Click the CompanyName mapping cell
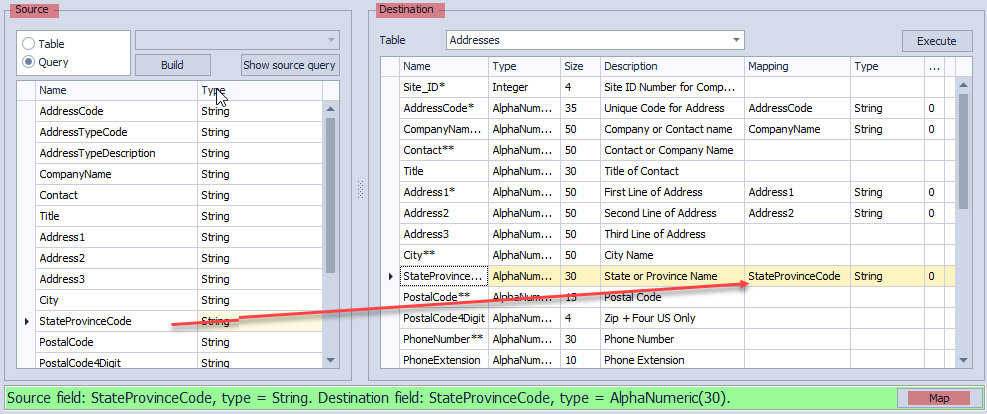Screen dimensions: 987x414 tap(798, 129)
